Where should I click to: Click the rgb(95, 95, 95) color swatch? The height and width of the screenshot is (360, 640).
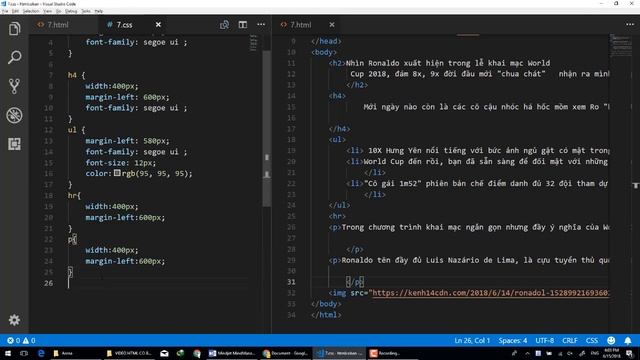click(x=117, y=173)
